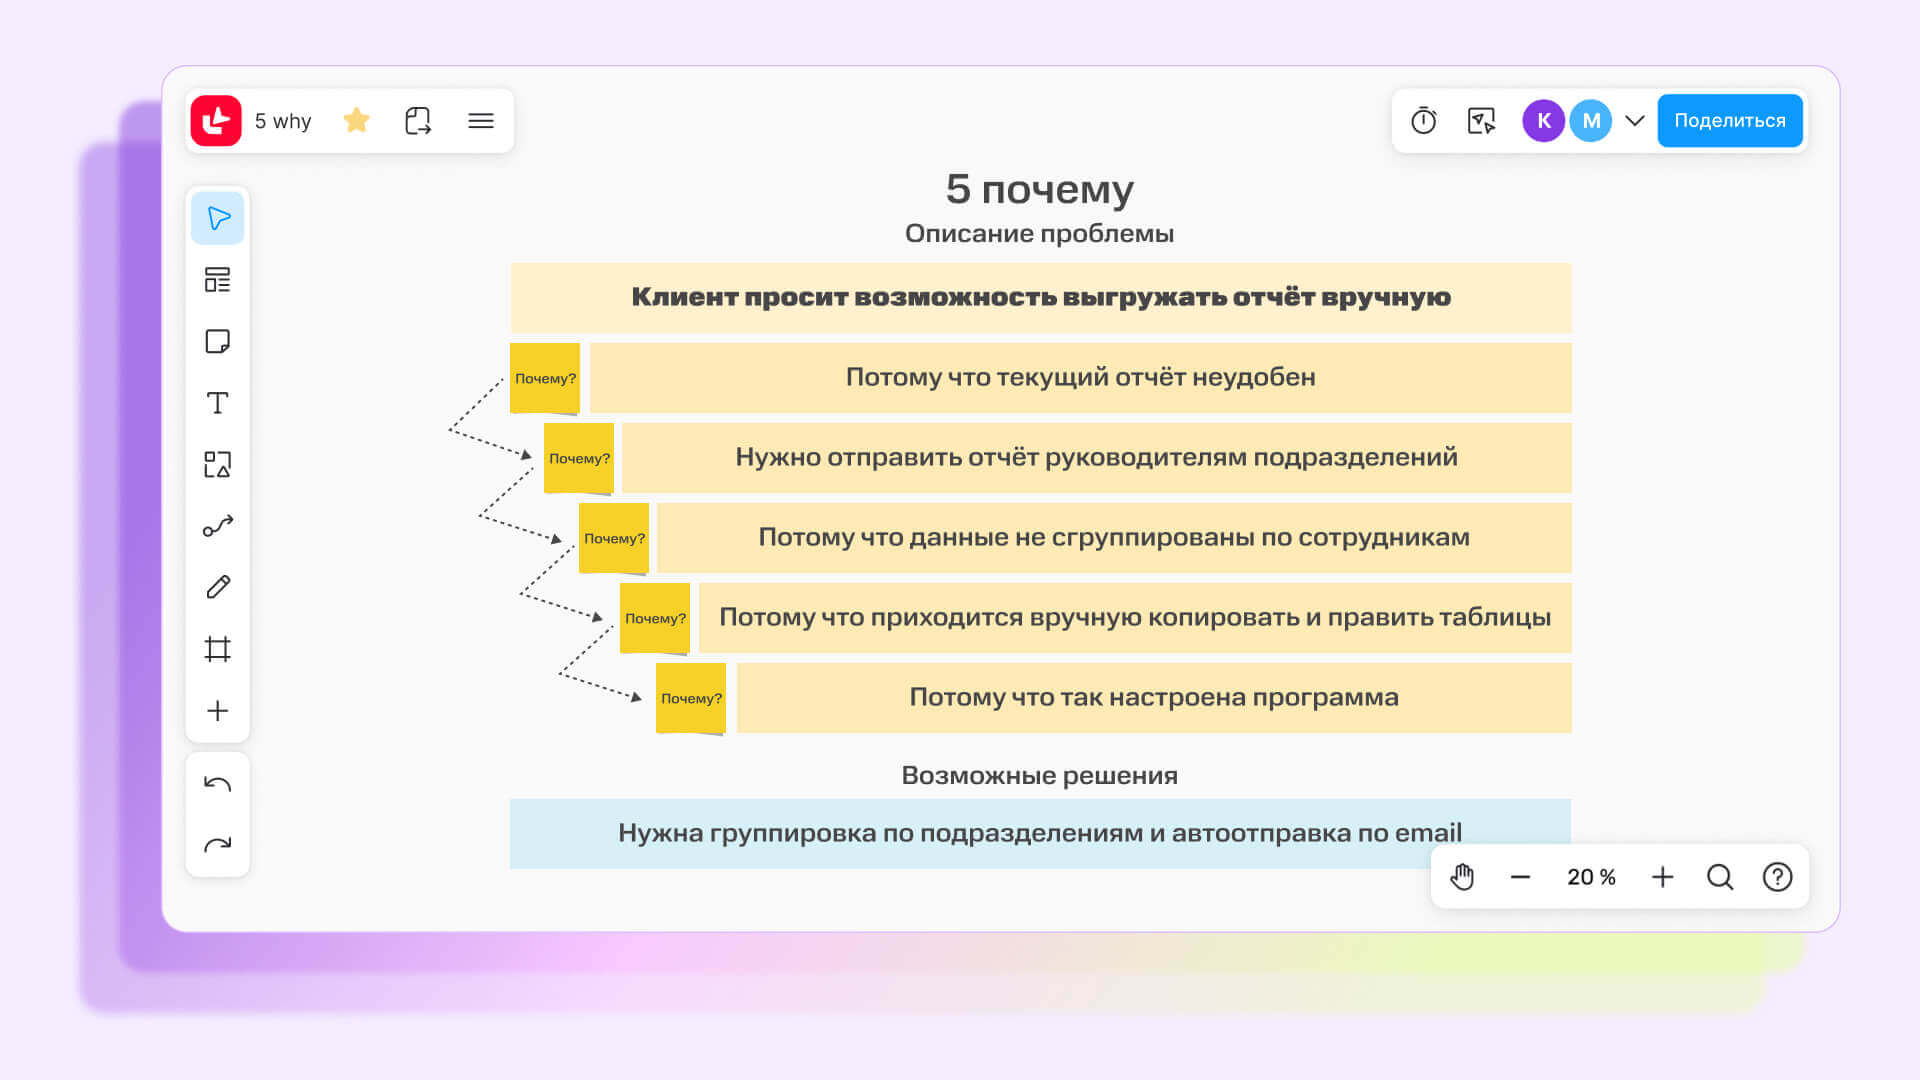
Task: Zoom out with the minus button
Action: click(1520, 877)
